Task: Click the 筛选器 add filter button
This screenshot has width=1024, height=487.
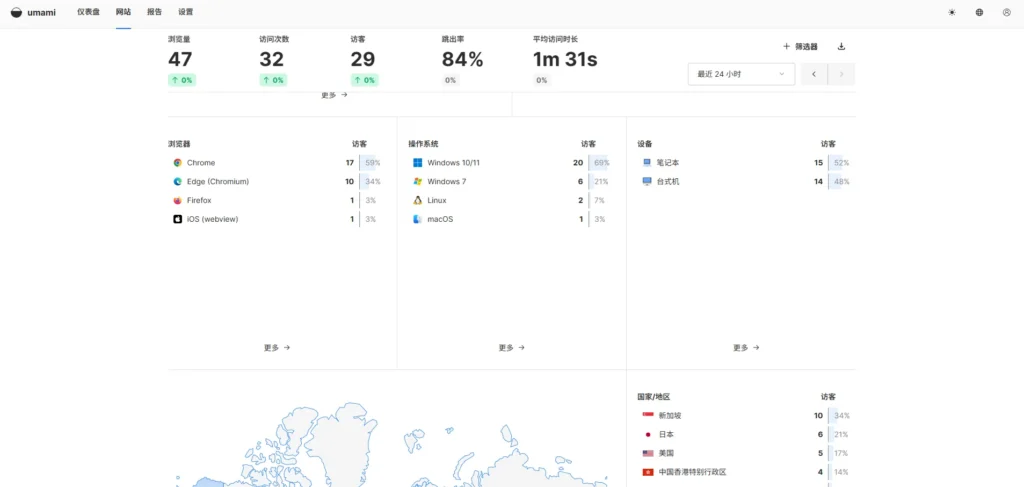Action: pos(800,46)
